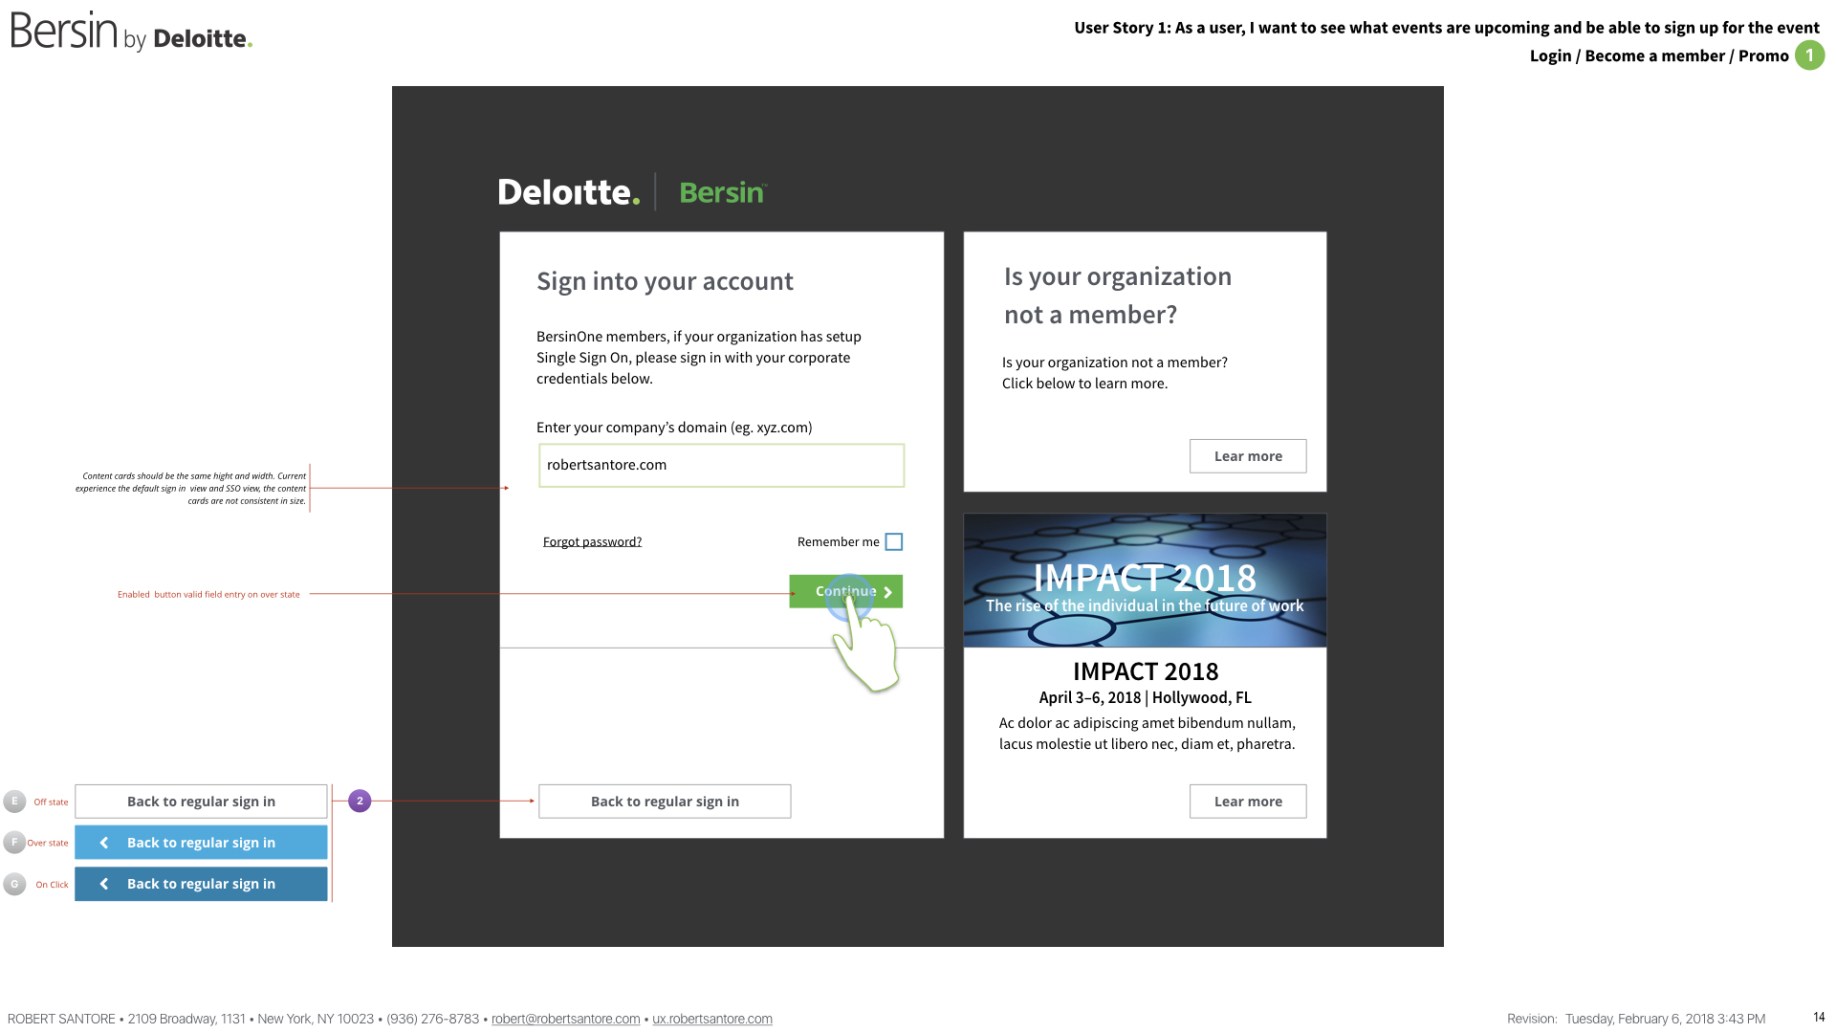Click the Revision date text in the footer
Screen dimensions: 1836x1033
1636,1019
